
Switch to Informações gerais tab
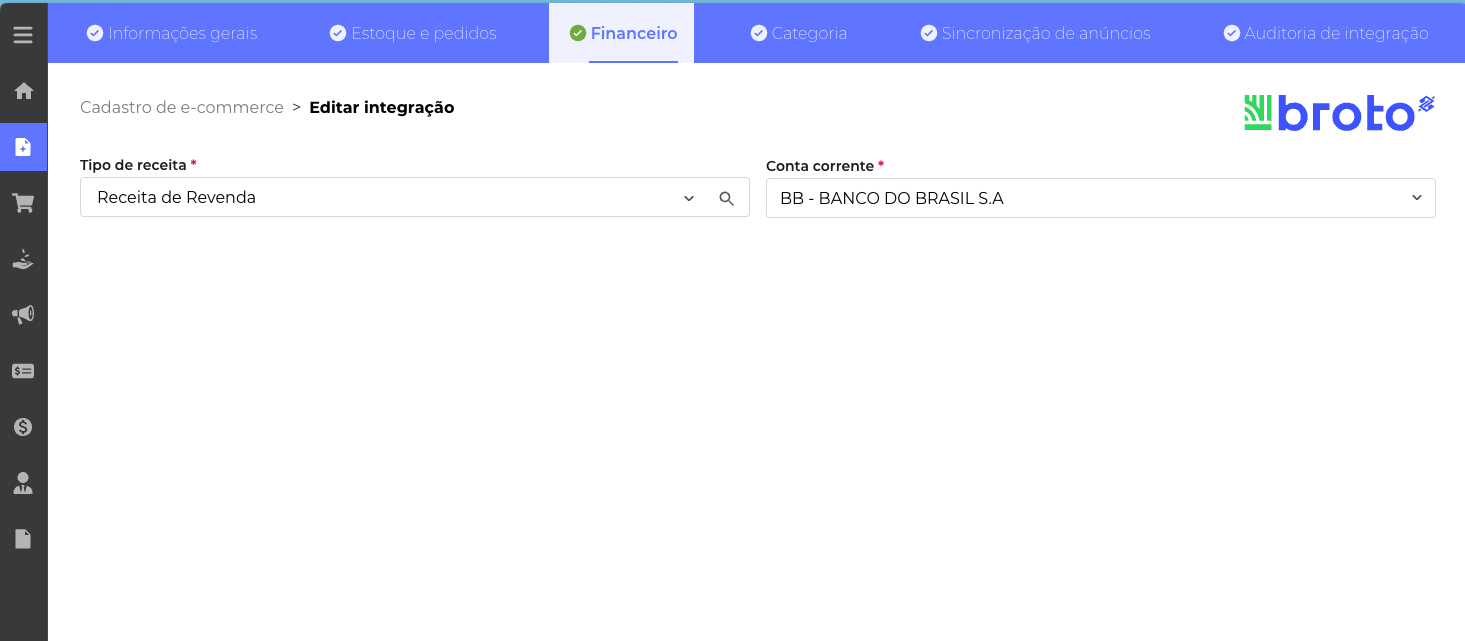172,33
